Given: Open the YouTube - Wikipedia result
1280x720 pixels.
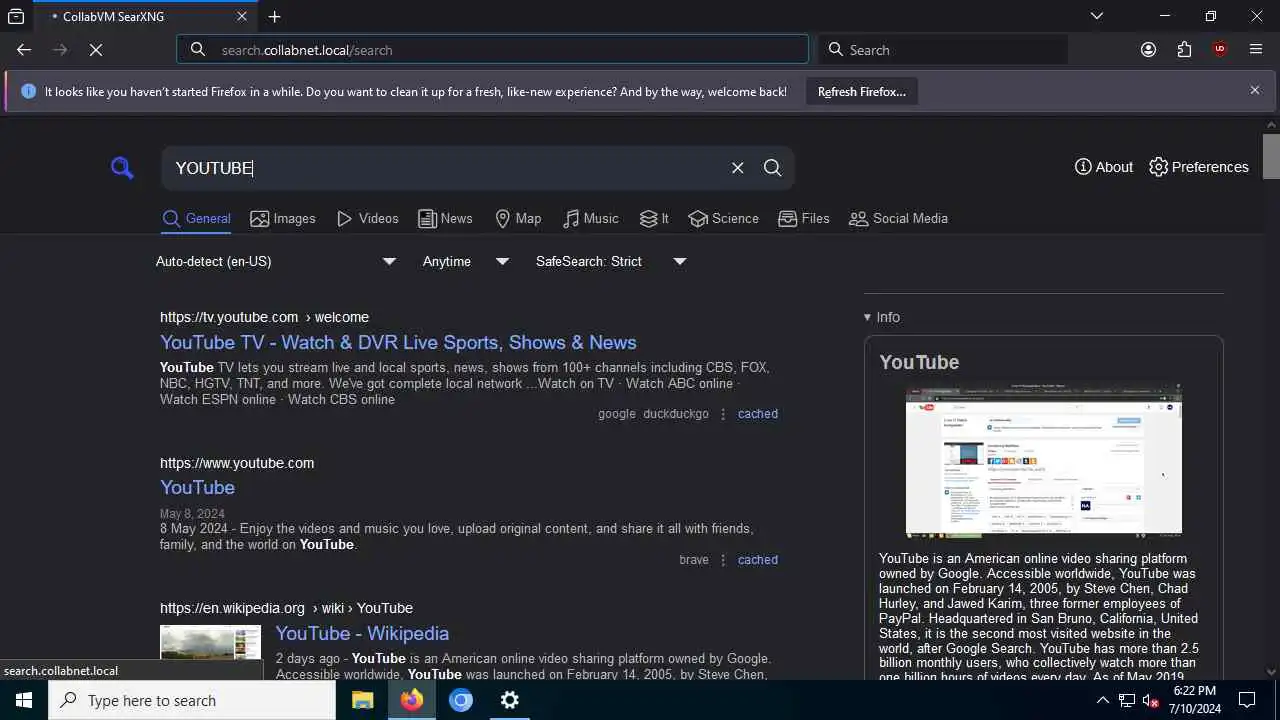Looking at the screenshot, I should coord(362,633).
